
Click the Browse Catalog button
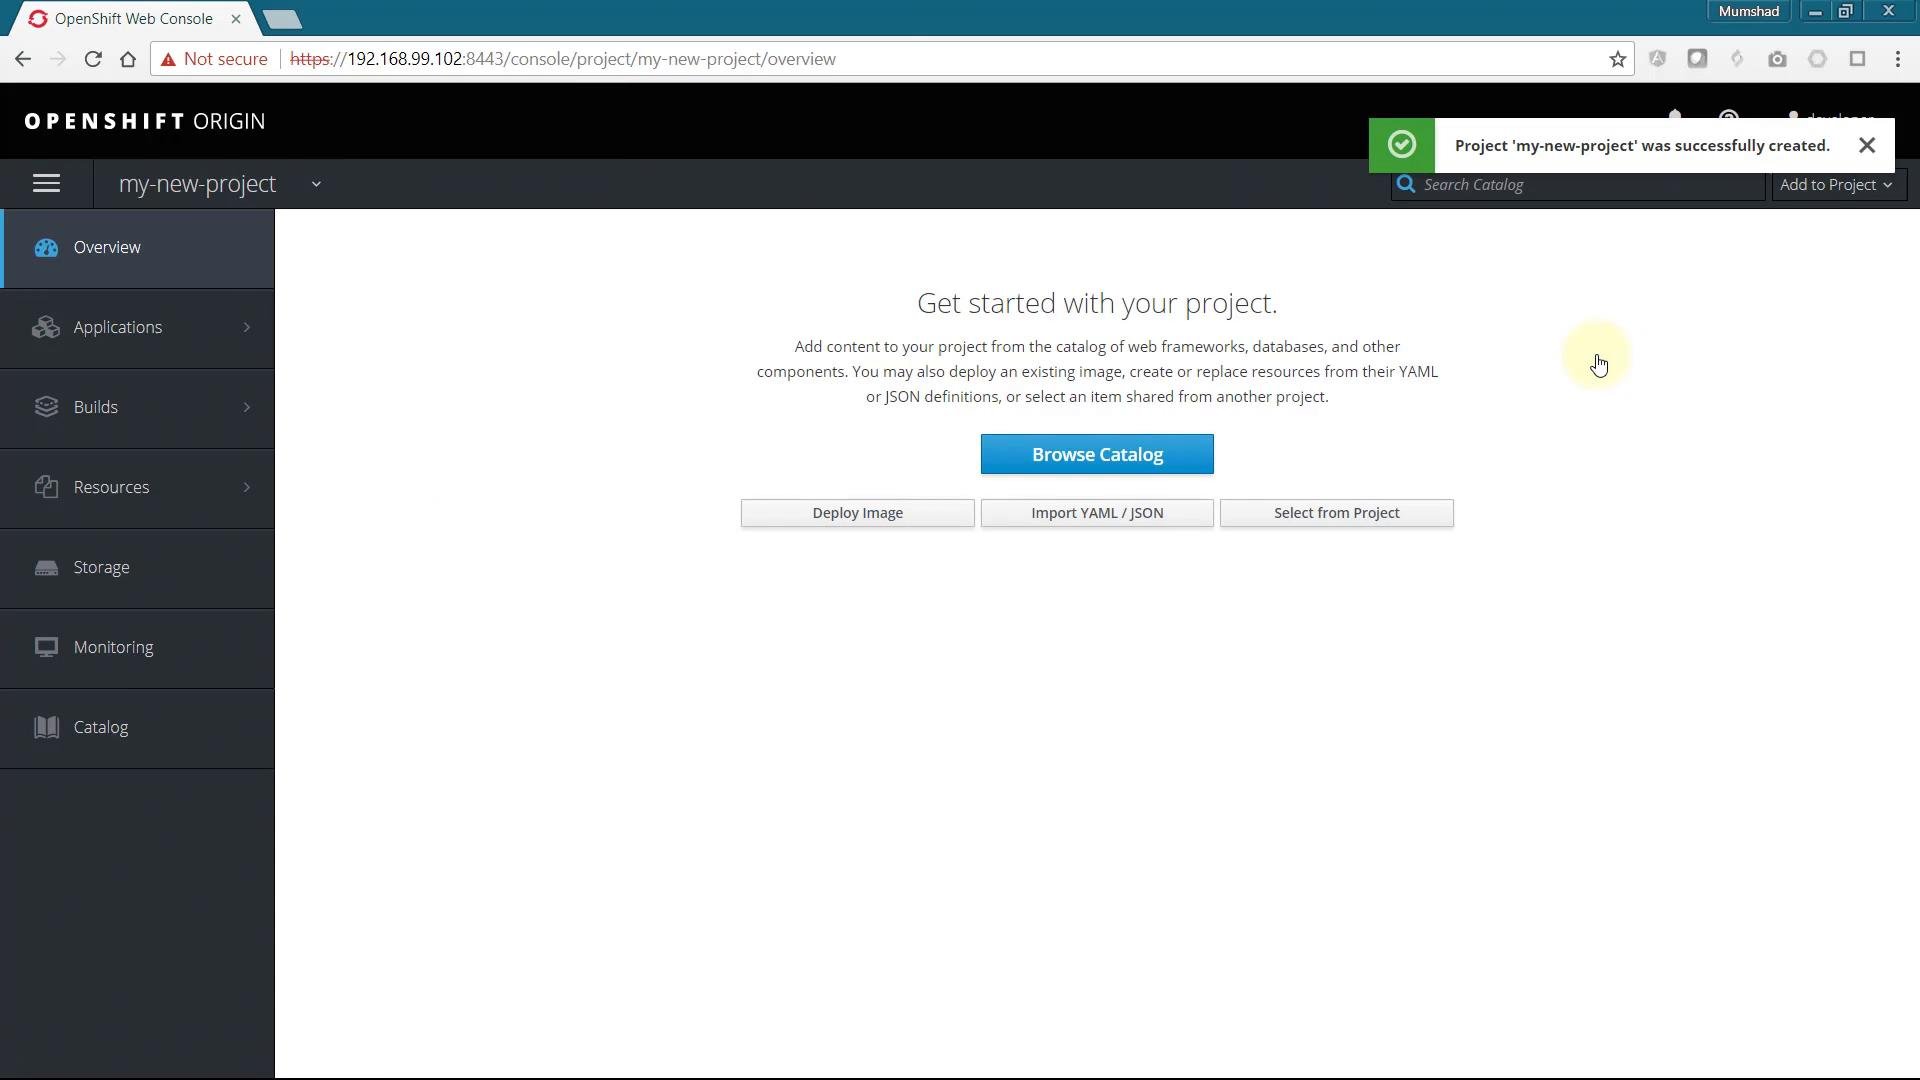click(1097, 454)
